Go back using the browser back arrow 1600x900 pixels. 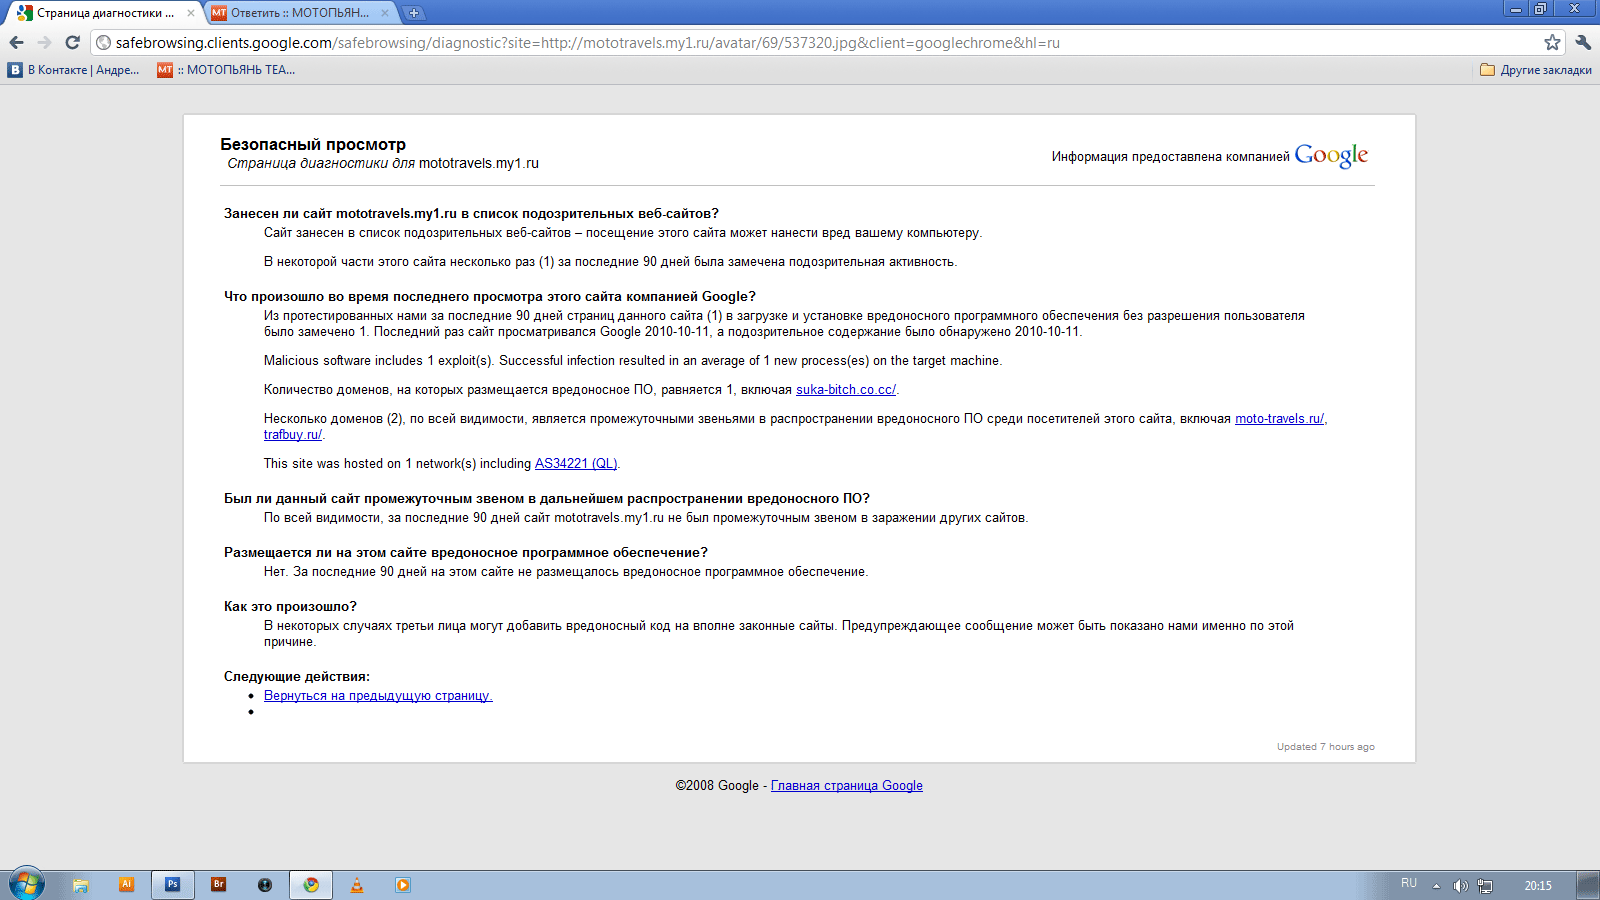pyautogui.click(x=16, y=42)
